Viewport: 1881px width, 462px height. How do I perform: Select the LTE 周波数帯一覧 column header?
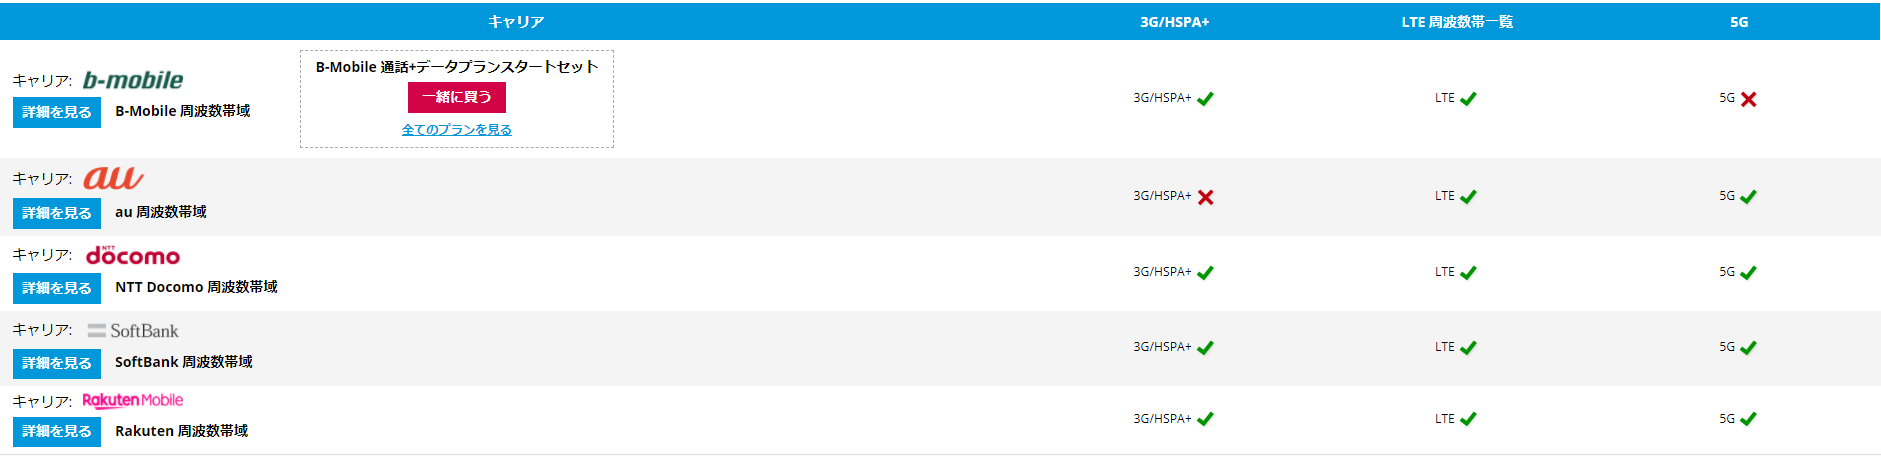click(x=1456, y=22)
